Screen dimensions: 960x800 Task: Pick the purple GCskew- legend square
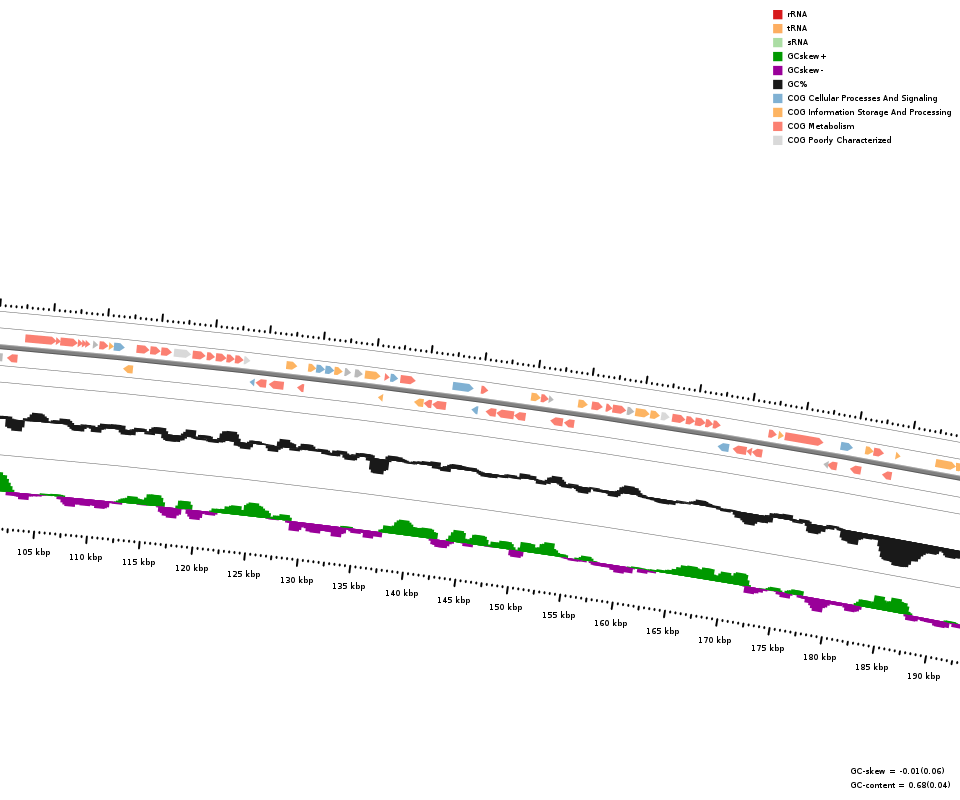click(777, 70)
